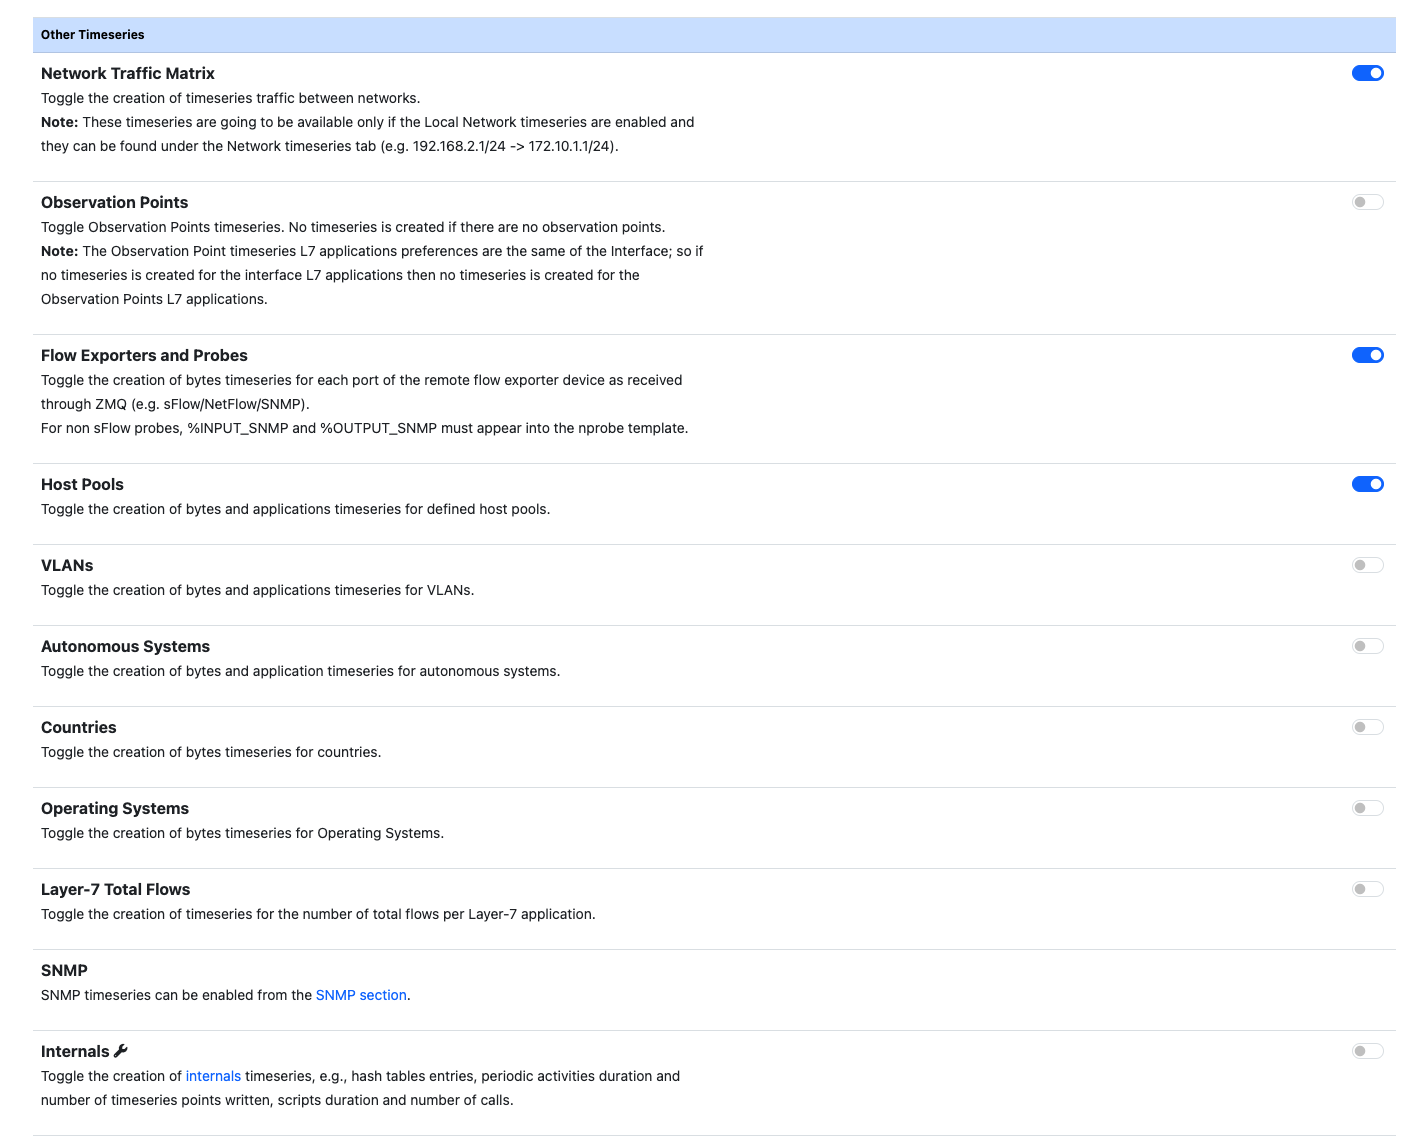Switch off the Host Pools toggle
The width and height of the screenshot is (1428, 1146).
[1367, 484]
